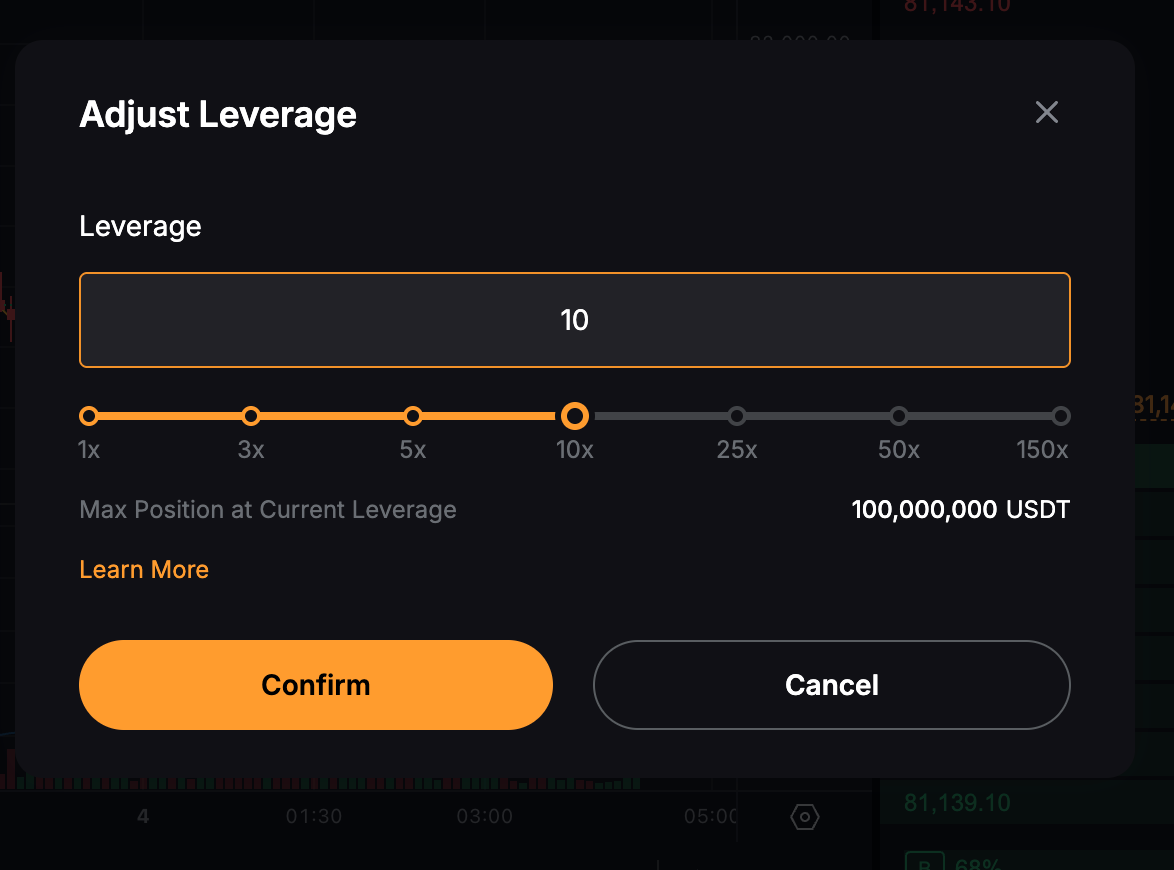Open the Learn More link
The width and height of the screenshot is (1174, 870).
tap(144, 569)
